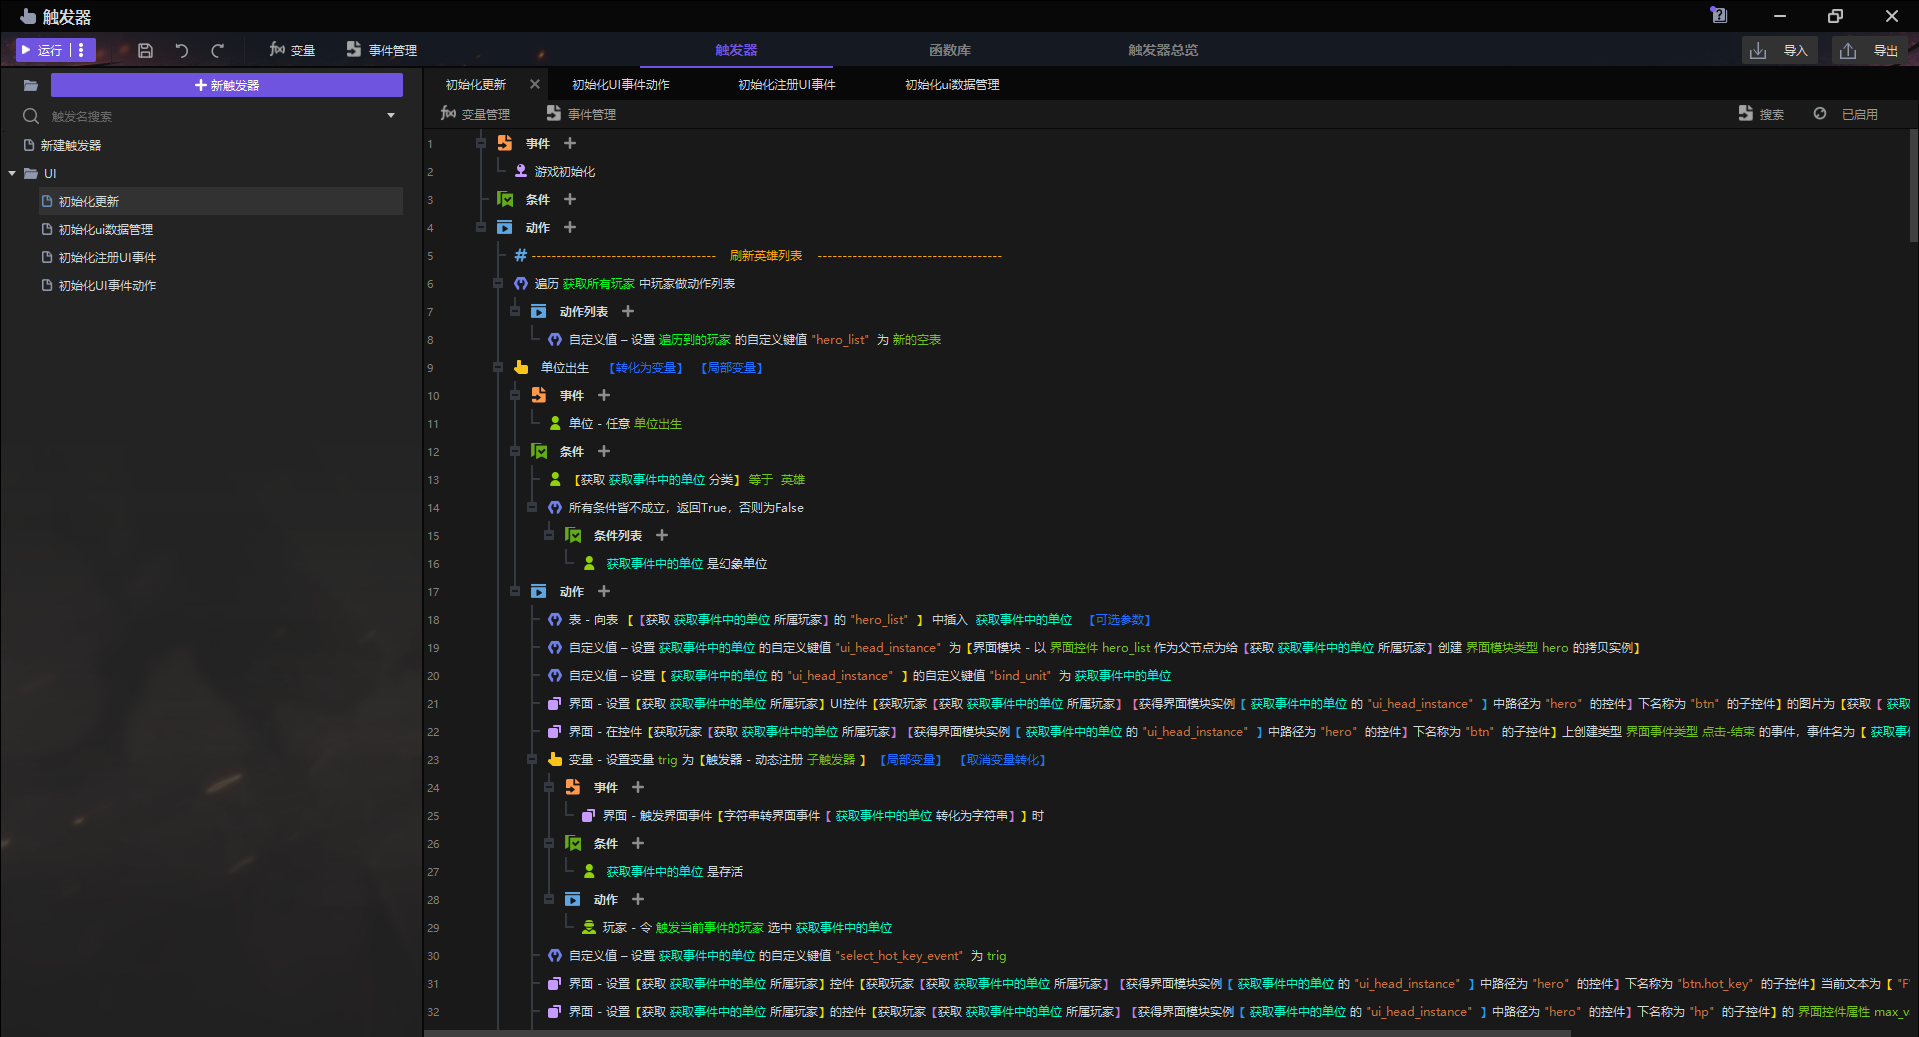Click the 局部变量 link on line 9
1919x1037 pixels.
tap(732, 368)
